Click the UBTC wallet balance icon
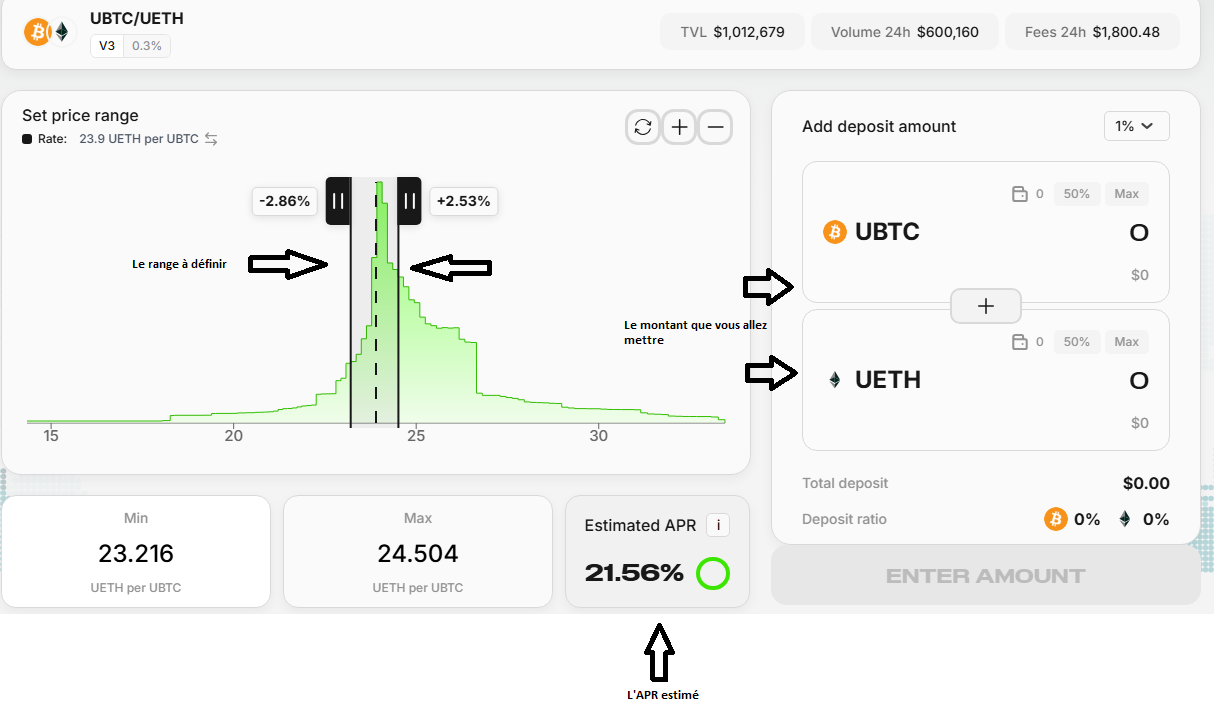Screen dimensions: 1214x713 pos(1020,194)
